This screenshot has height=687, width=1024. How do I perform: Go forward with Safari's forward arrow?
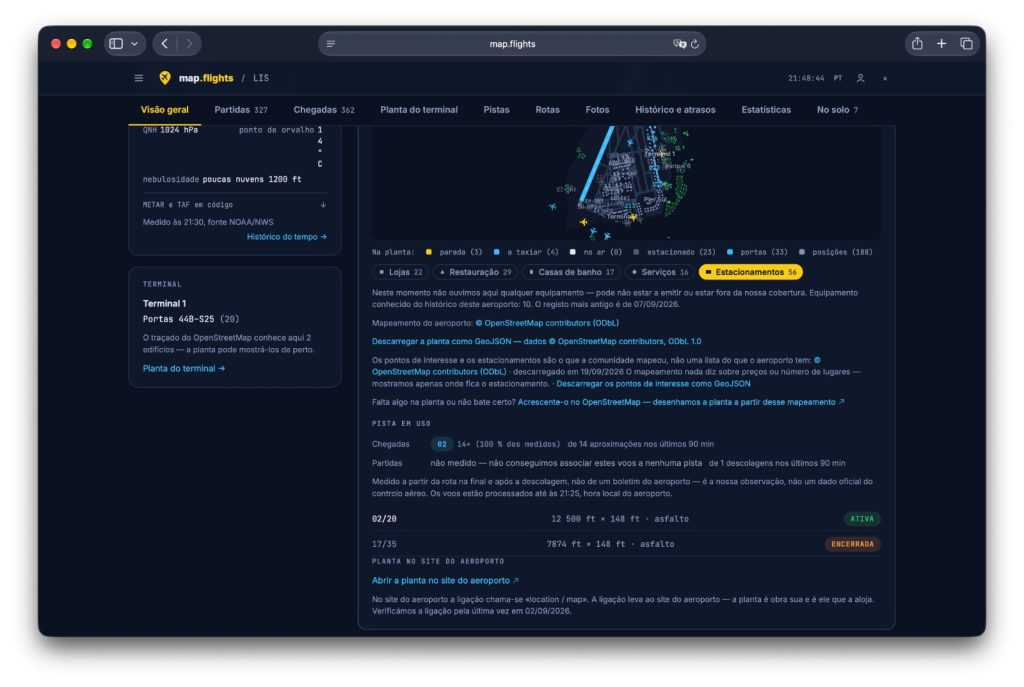pos(189,44)
